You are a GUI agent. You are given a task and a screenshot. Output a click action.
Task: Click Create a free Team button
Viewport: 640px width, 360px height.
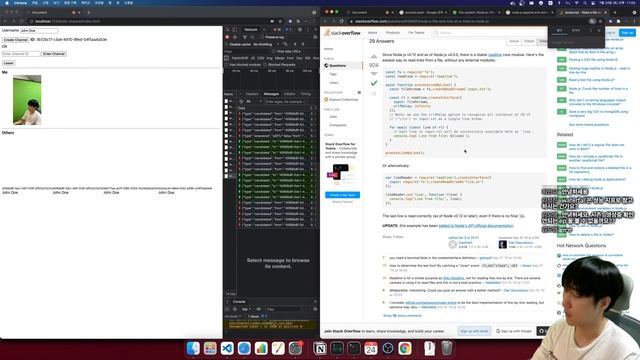(x=342, y=195)
